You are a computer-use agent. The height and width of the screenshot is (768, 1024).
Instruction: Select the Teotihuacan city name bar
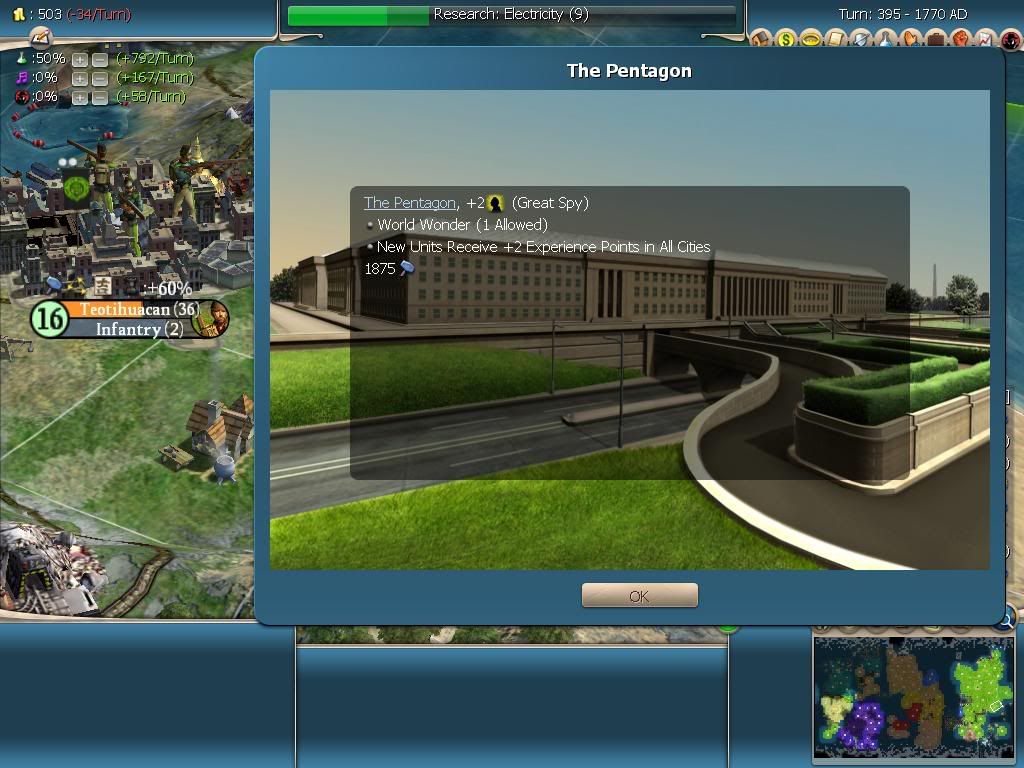point(134,309)
